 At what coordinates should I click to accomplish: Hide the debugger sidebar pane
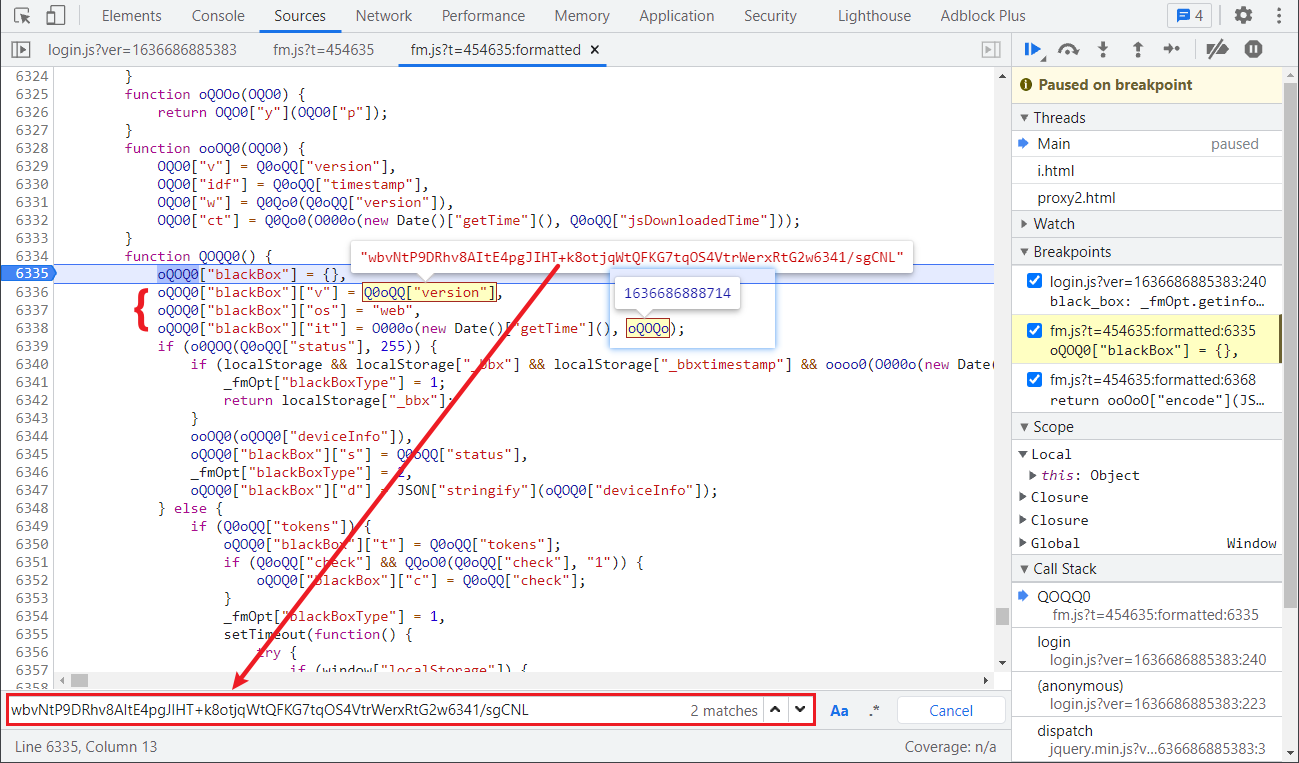pos(991,50)
